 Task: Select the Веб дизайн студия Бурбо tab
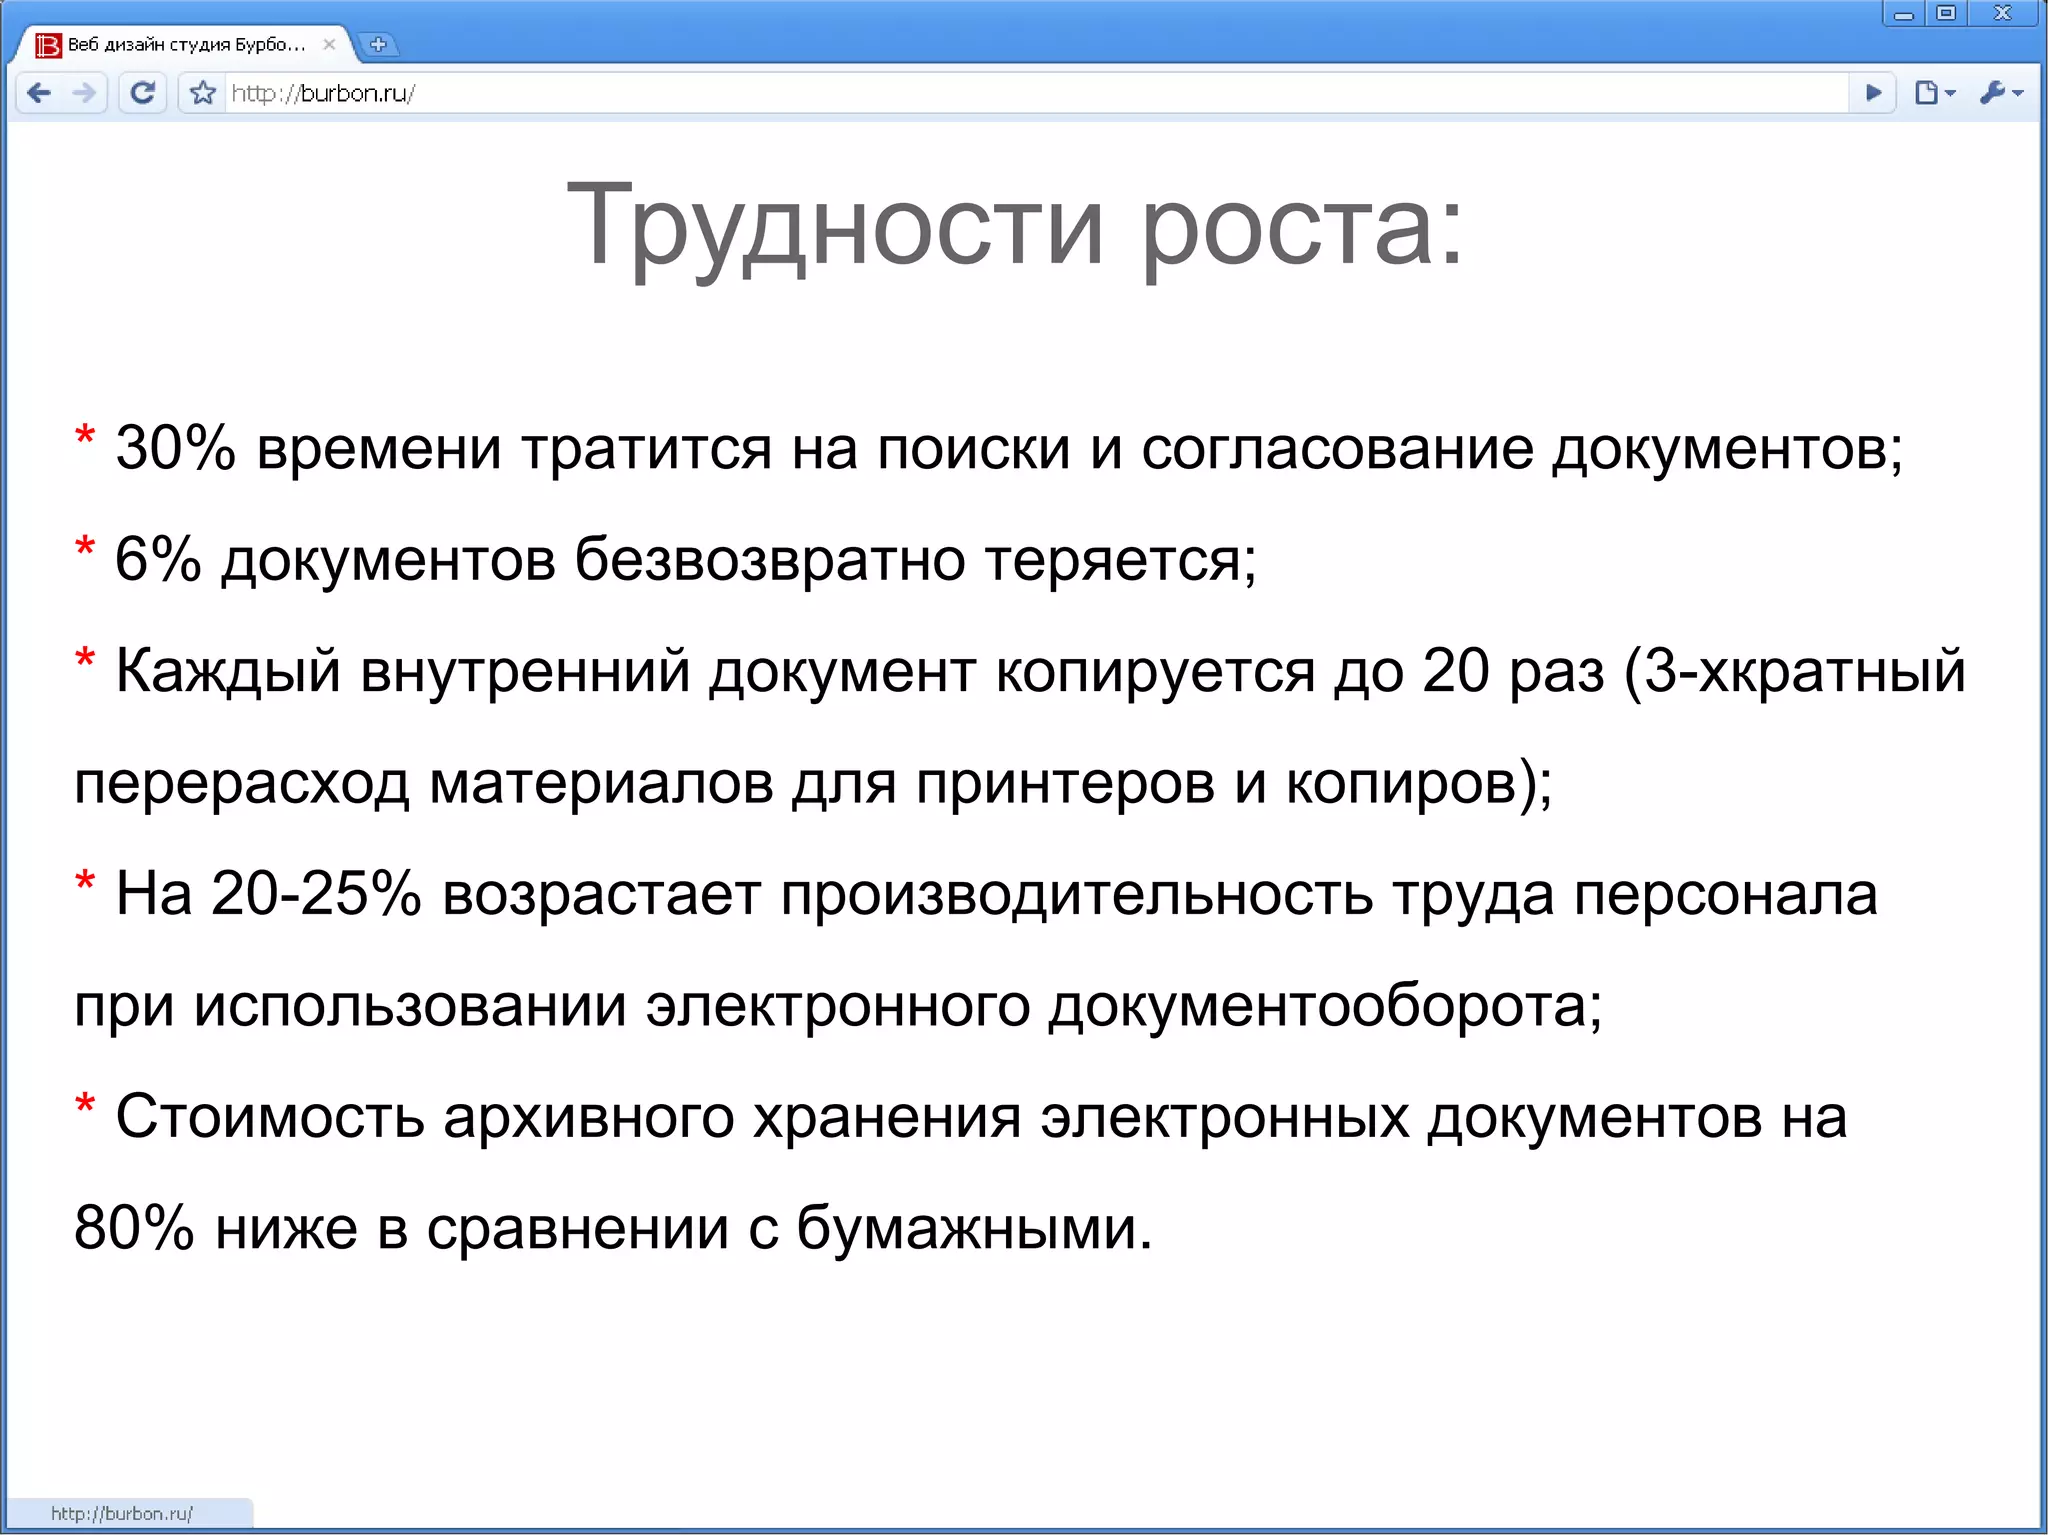(186, 44)
